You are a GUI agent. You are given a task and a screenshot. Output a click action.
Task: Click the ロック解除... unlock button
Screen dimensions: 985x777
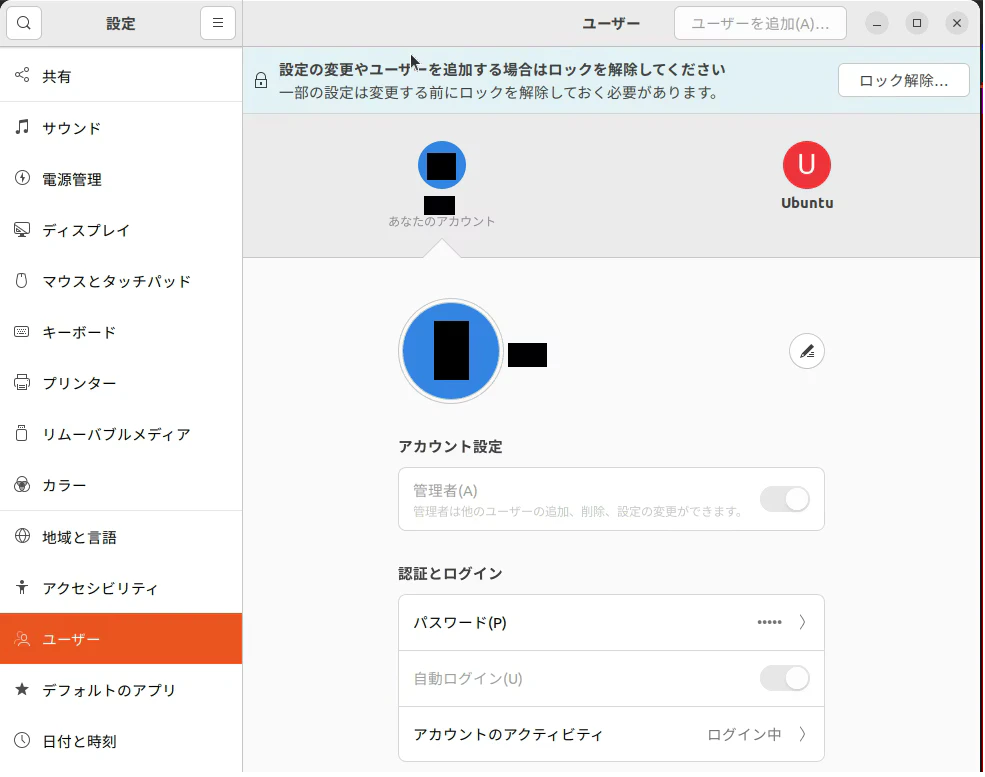[x=903, y=80]
